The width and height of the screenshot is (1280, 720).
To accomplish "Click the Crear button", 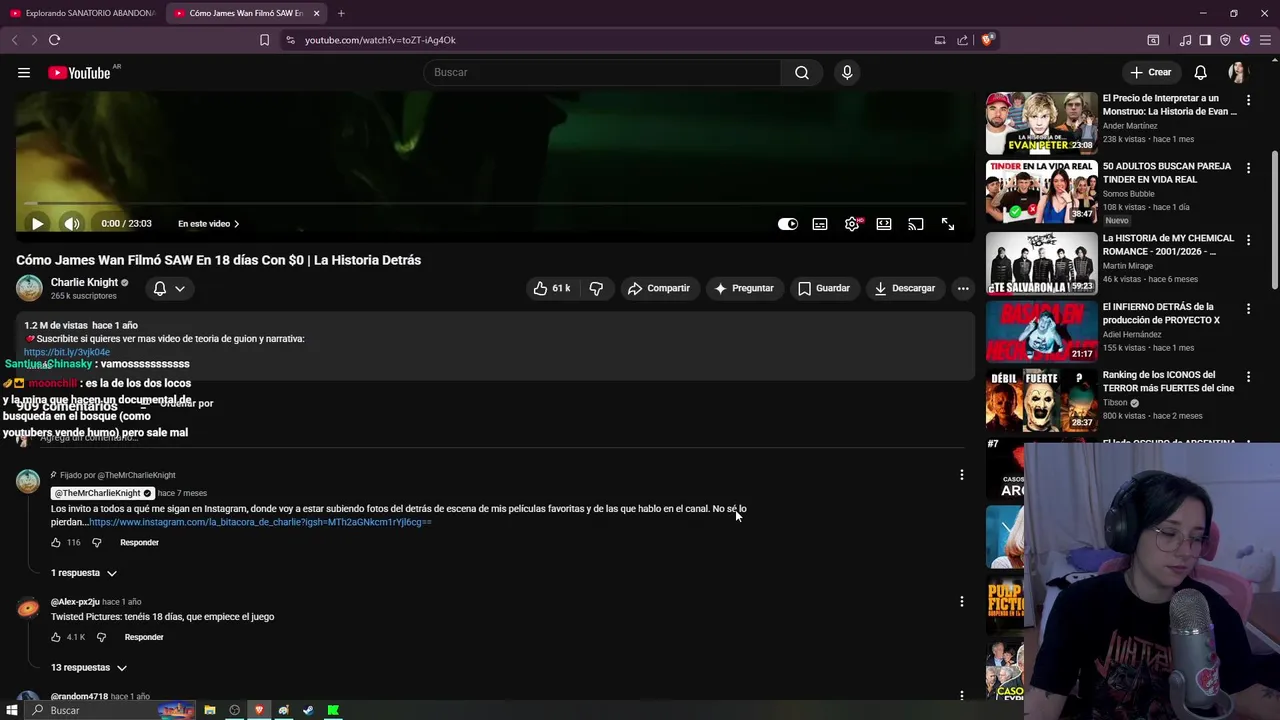I will (1150, 72).
